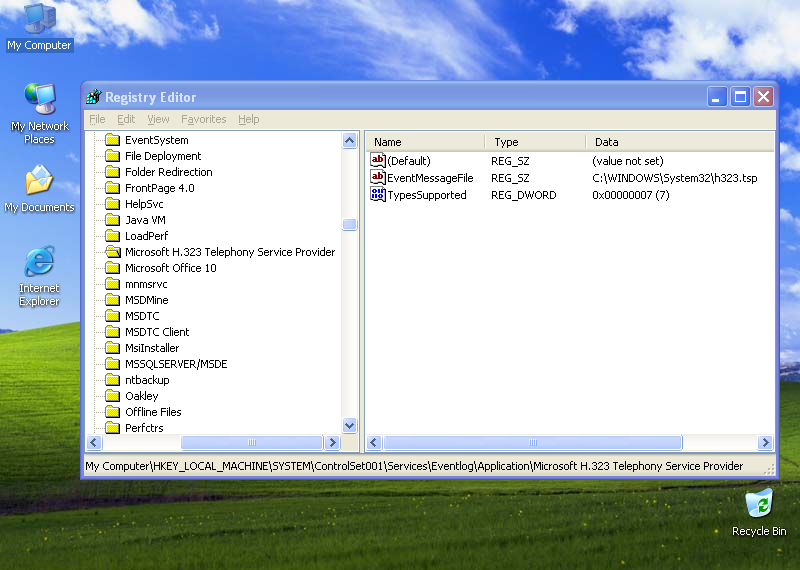
Task: Click the Registry Editor title bar icon
Action: click(94, 96)
